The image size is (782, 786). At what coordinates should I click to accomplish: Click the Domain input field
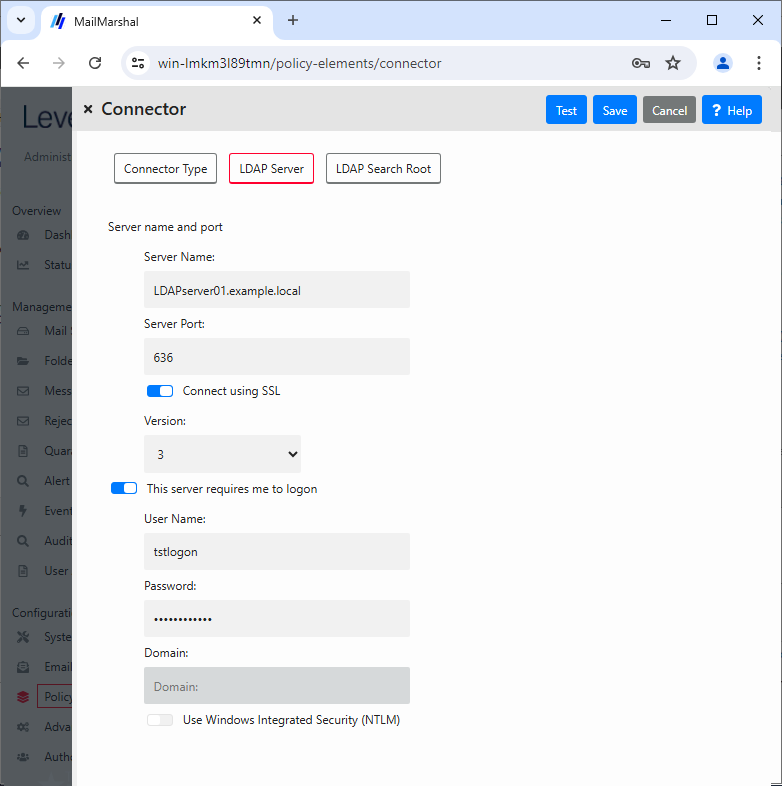pyautogui.click(x=277, y=685)
